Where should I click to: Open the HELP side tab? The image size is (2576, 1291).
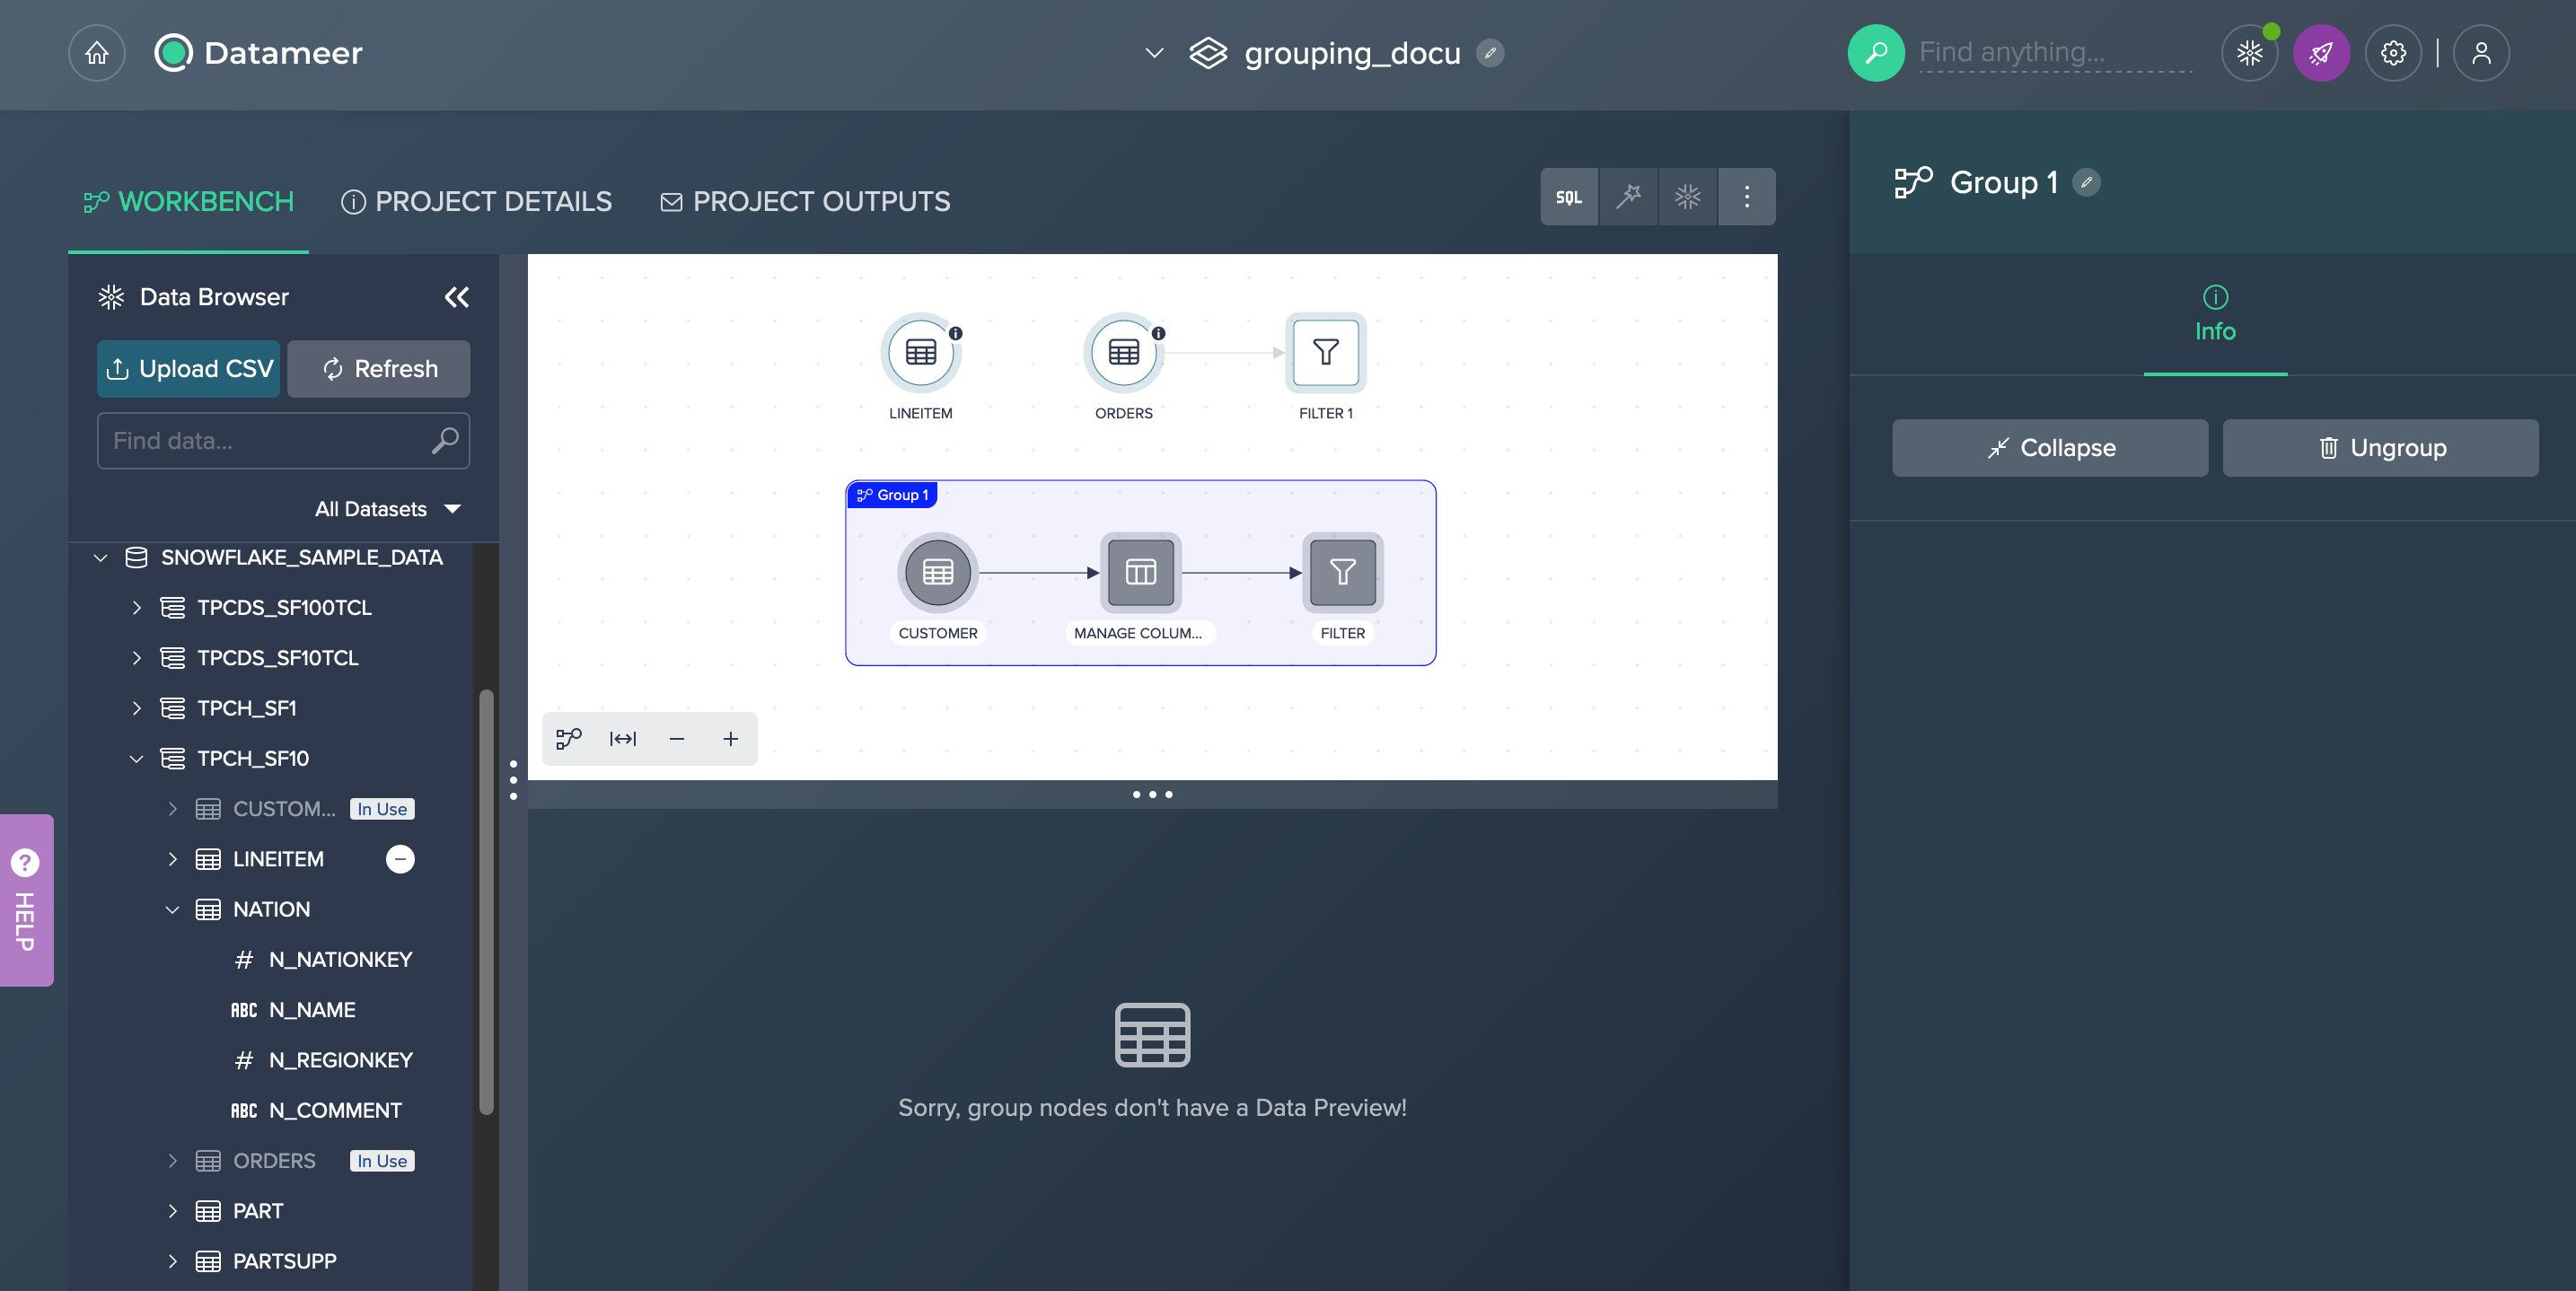point(26,901)
